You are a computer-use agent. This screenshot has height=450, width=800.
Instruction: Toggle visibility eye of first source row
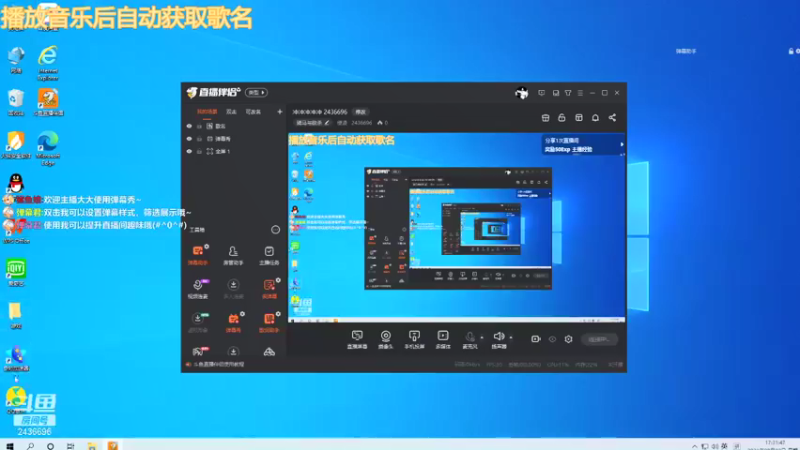pyautogui.click(x=189, y=126)
